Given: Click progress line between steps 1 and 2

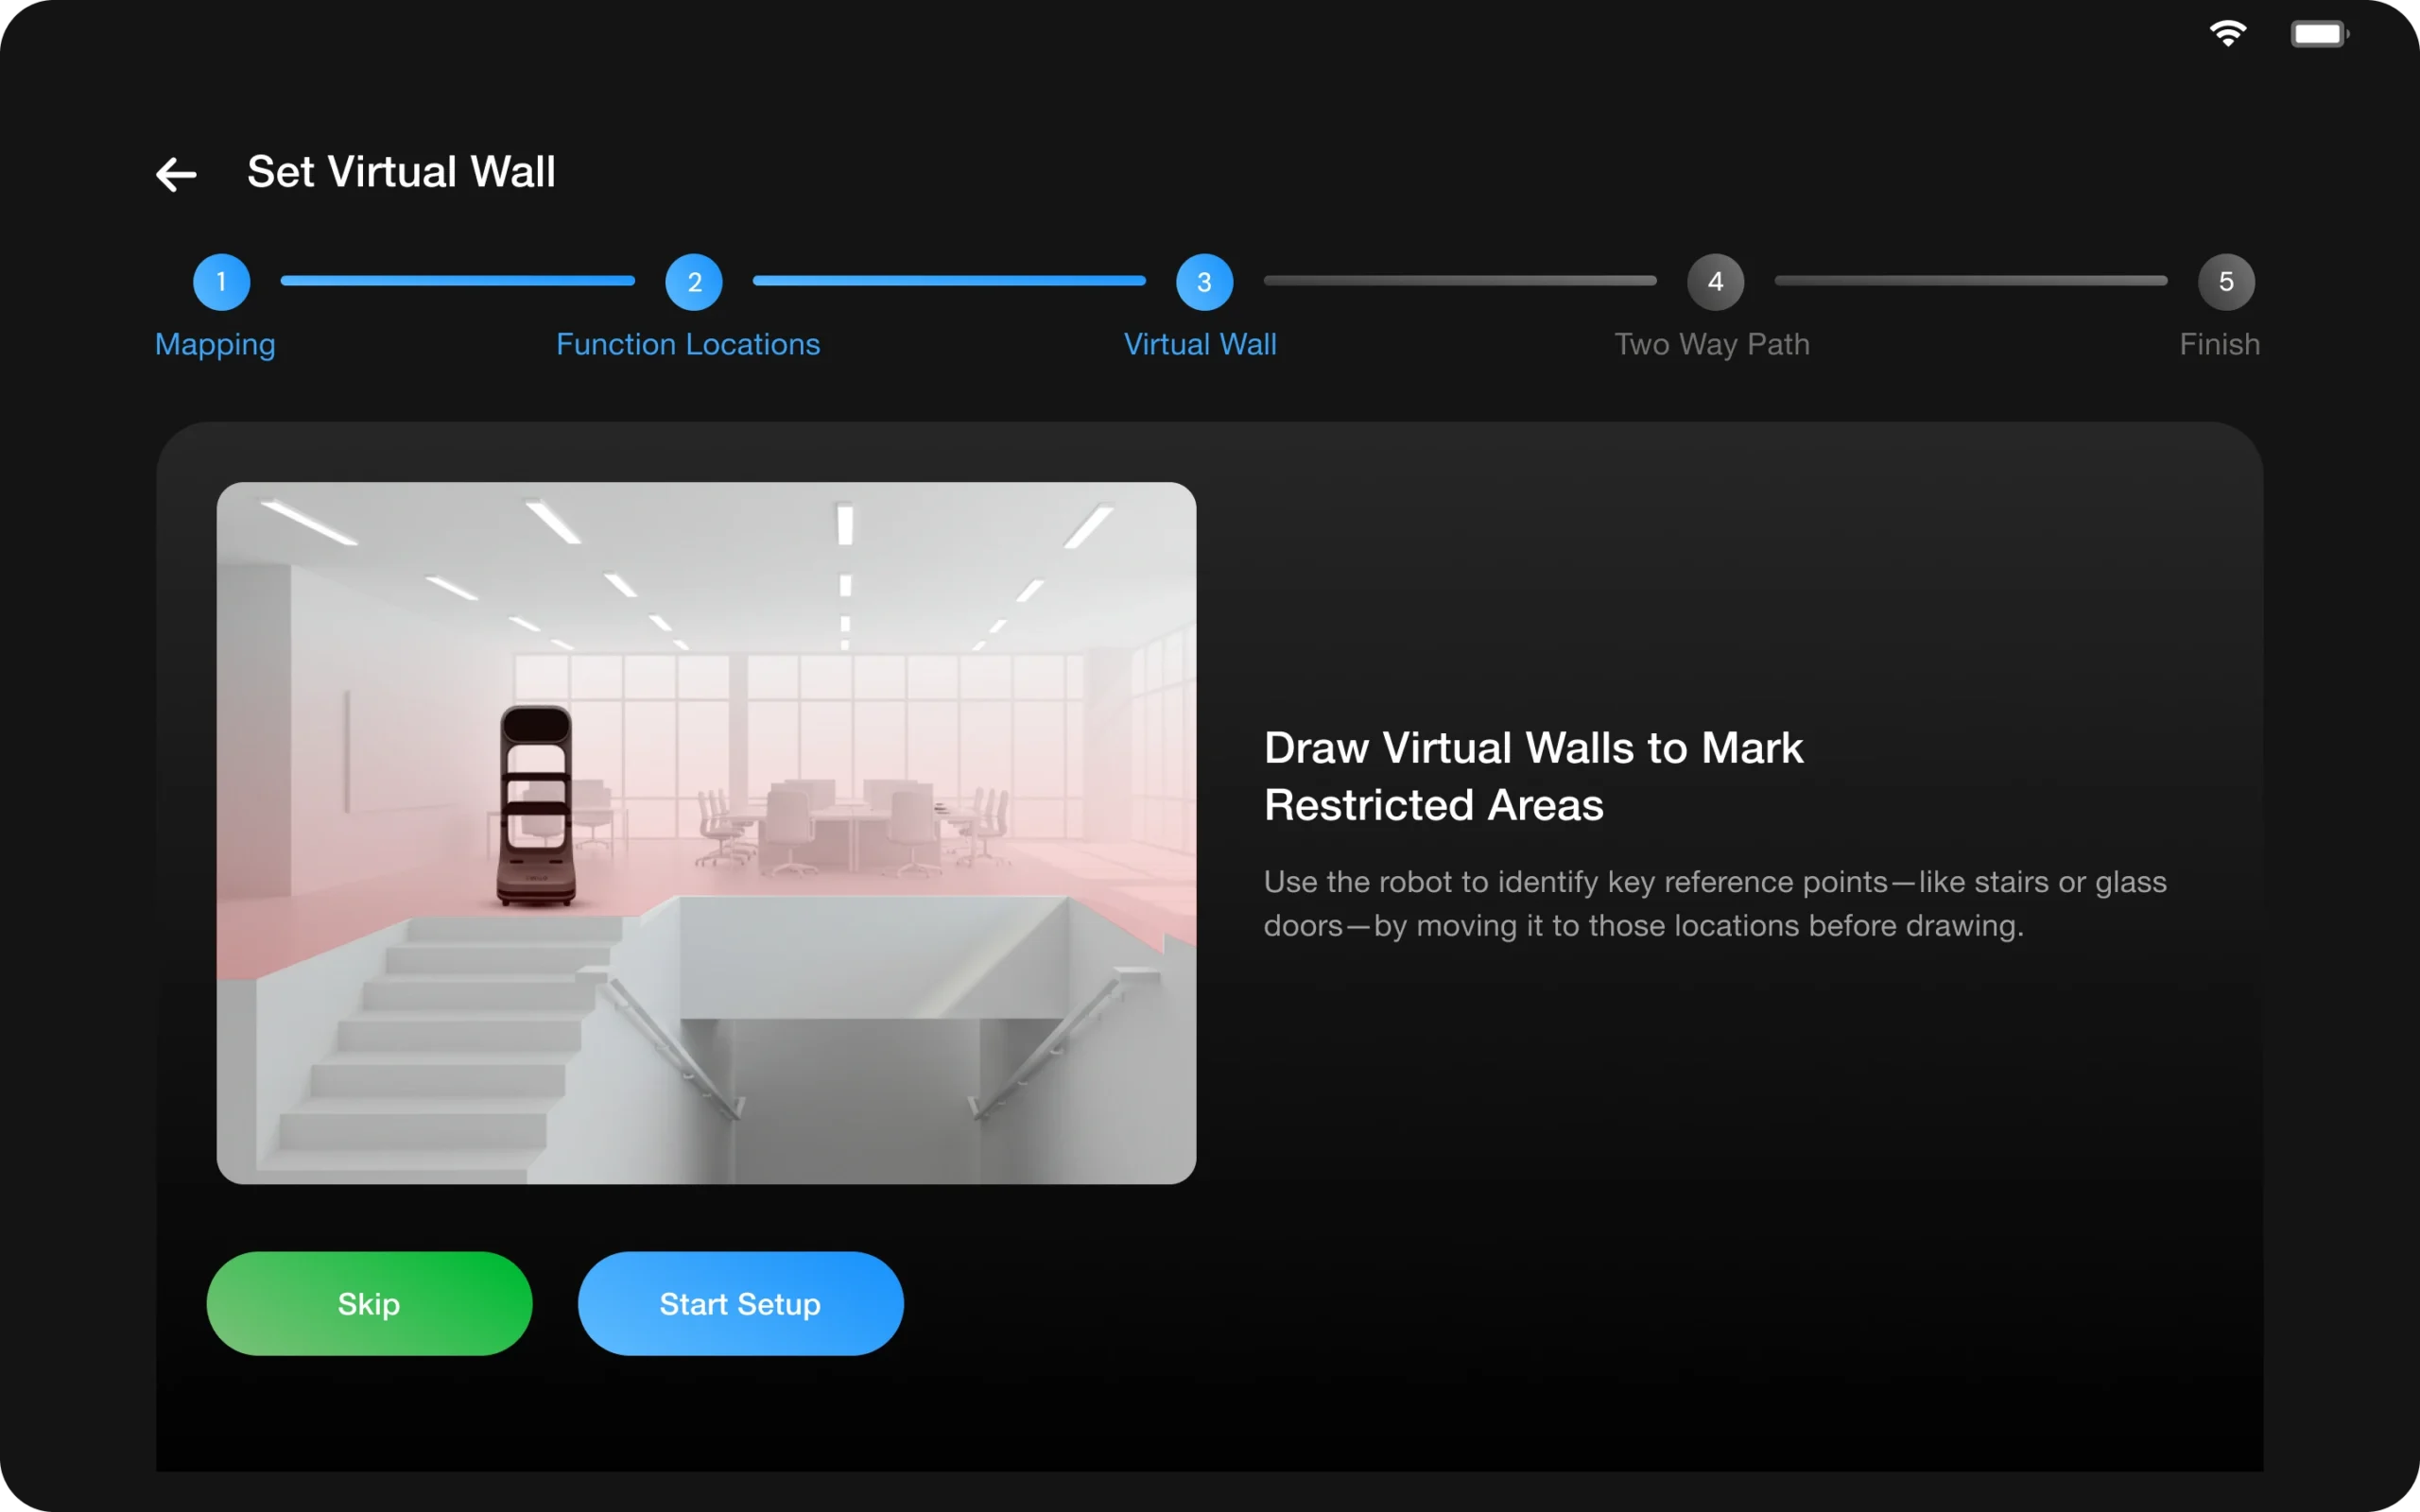Looking at the screenshot, I should click(458, 281).
